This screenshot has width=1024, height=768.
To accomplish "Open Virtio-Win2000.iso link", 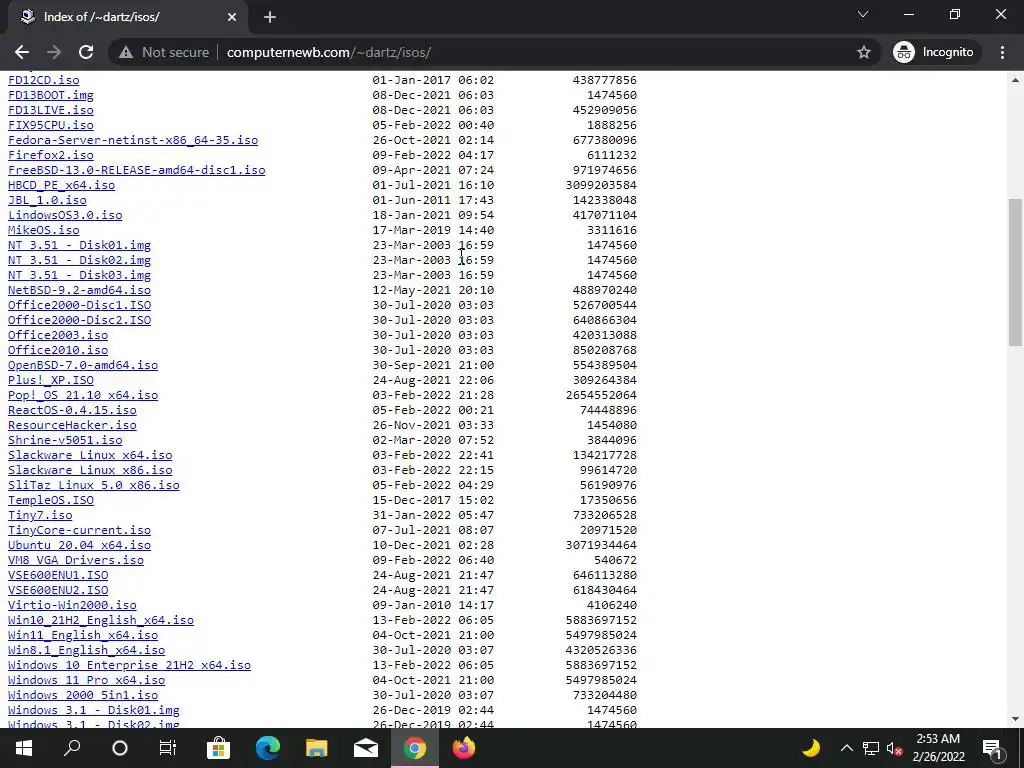I will coord(72,605).
